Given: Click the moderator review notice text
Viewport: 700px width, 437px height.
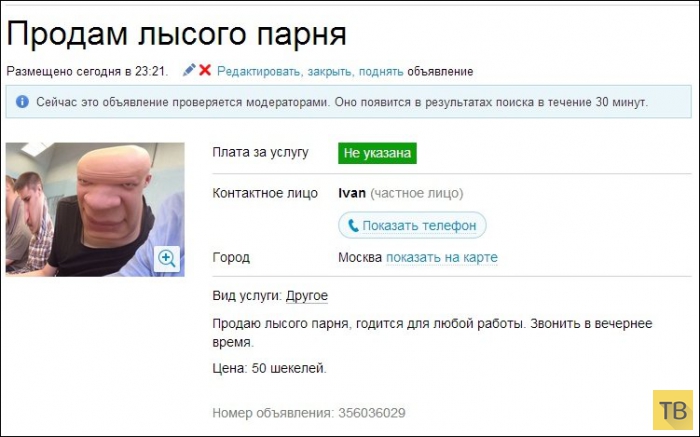Looking at the screenshot, I should click(342, 102).
